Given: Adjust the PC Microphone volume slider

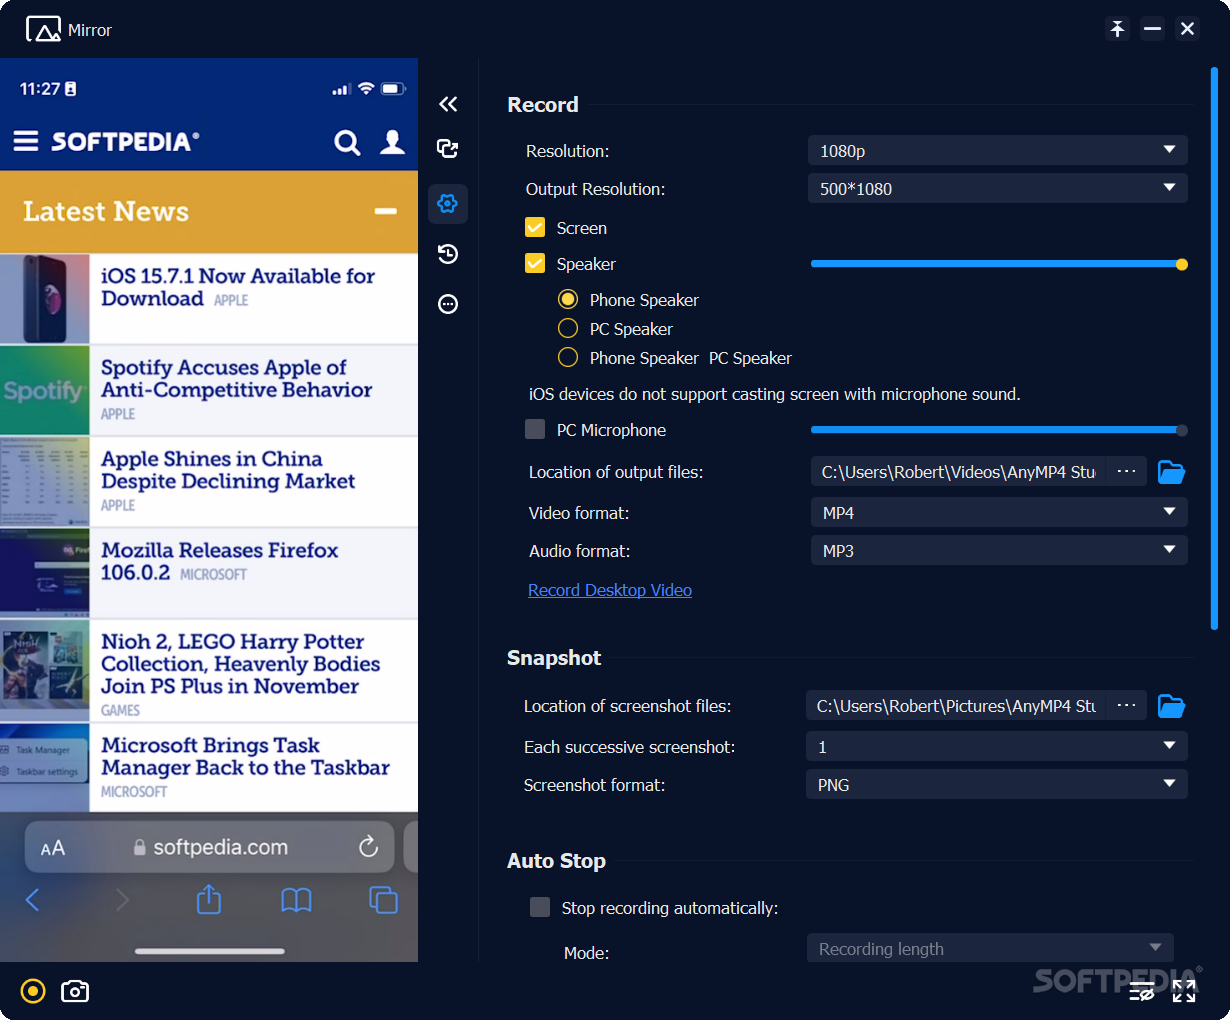Looking at the screenshot, I should click(999, 430).
